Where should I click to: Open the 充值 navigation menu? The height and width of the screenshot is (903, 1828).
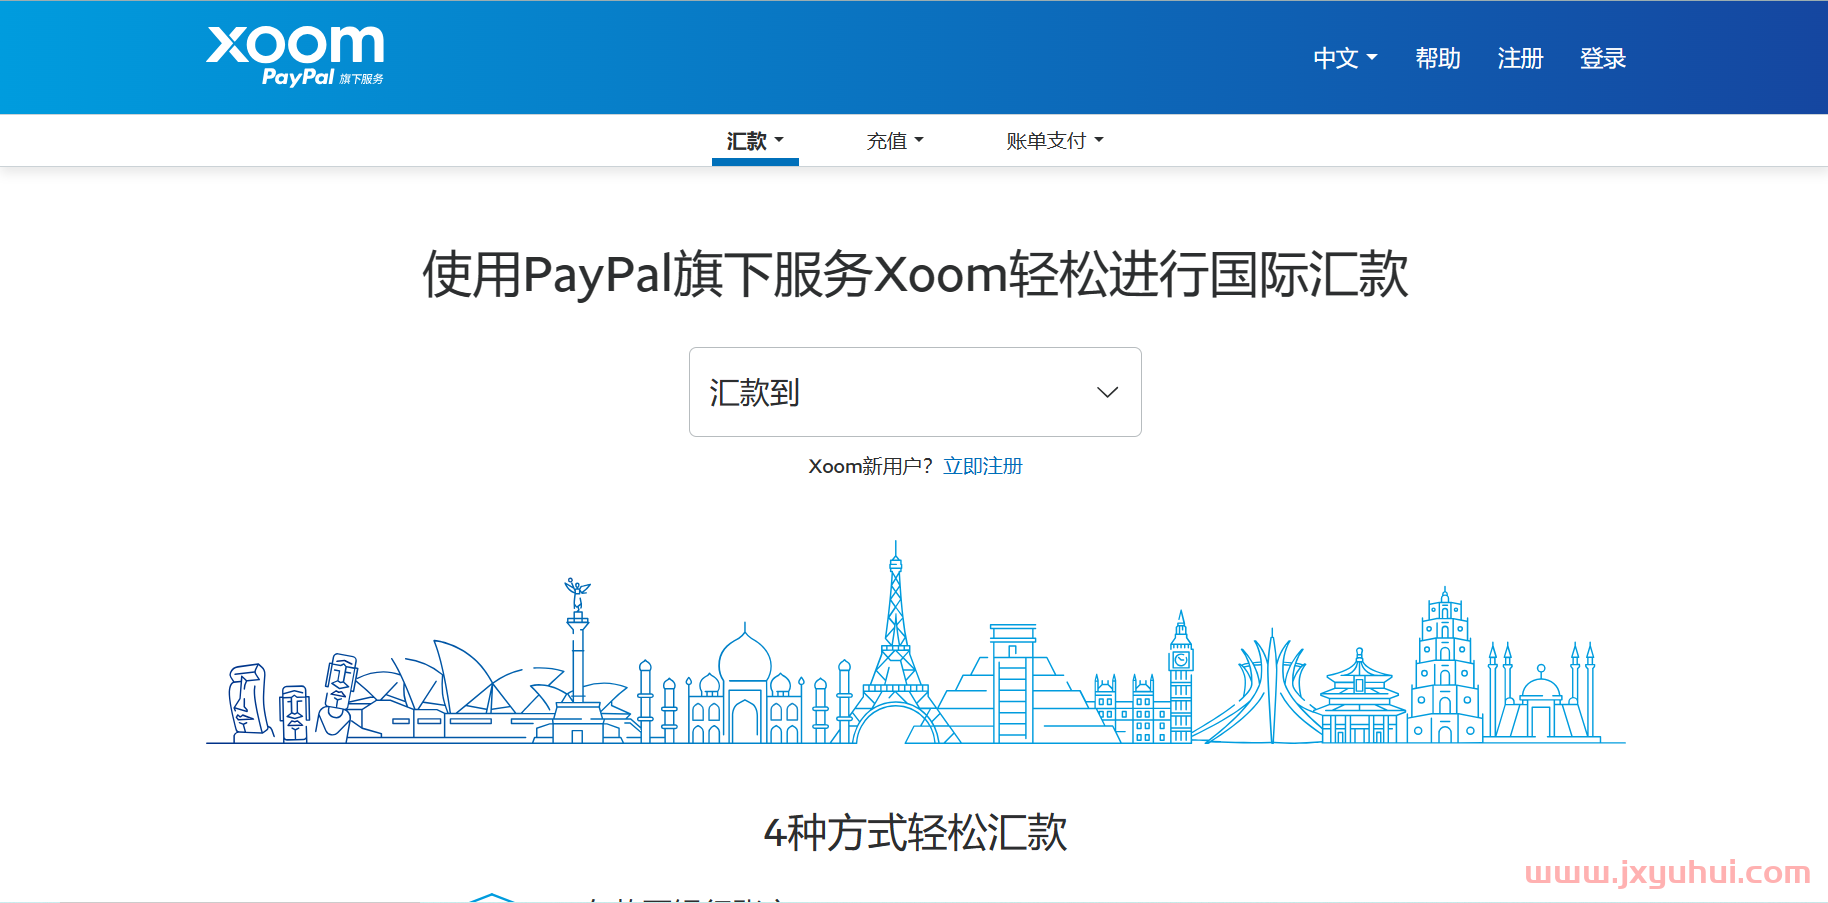tap(895, 141)
